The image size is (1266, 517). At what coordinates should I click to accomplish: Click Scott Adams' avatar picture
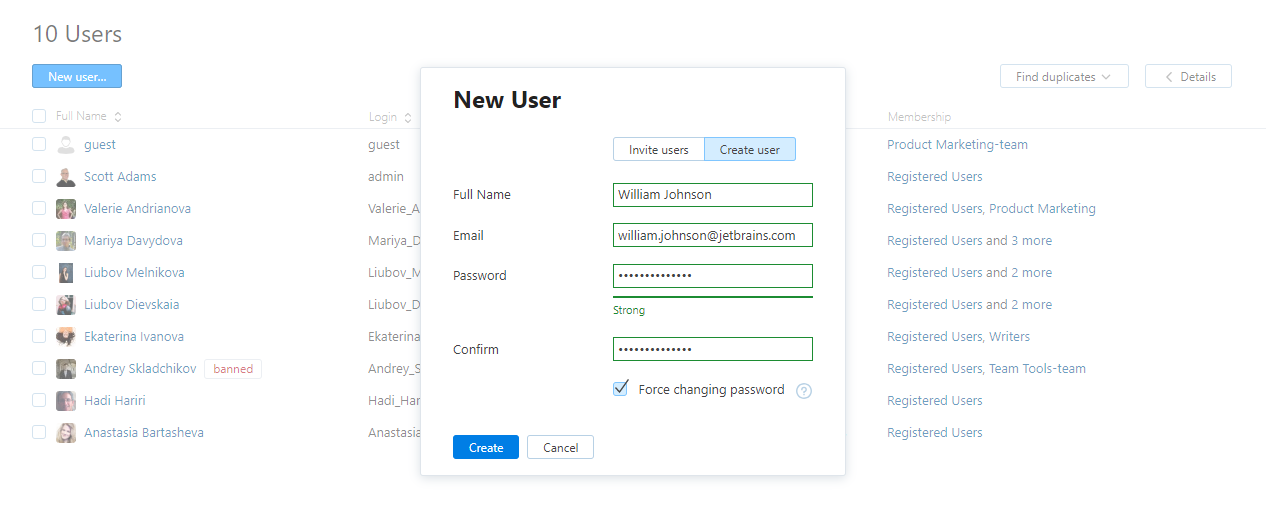pyautogui.click(x=66, y=177)
